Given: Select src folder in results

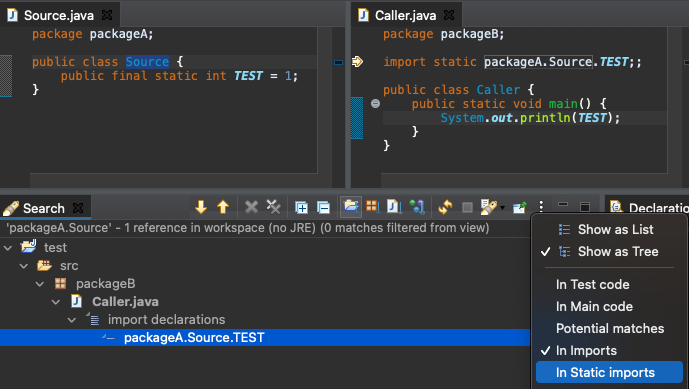Looking at the screenshot, I should tap(69, 265).
